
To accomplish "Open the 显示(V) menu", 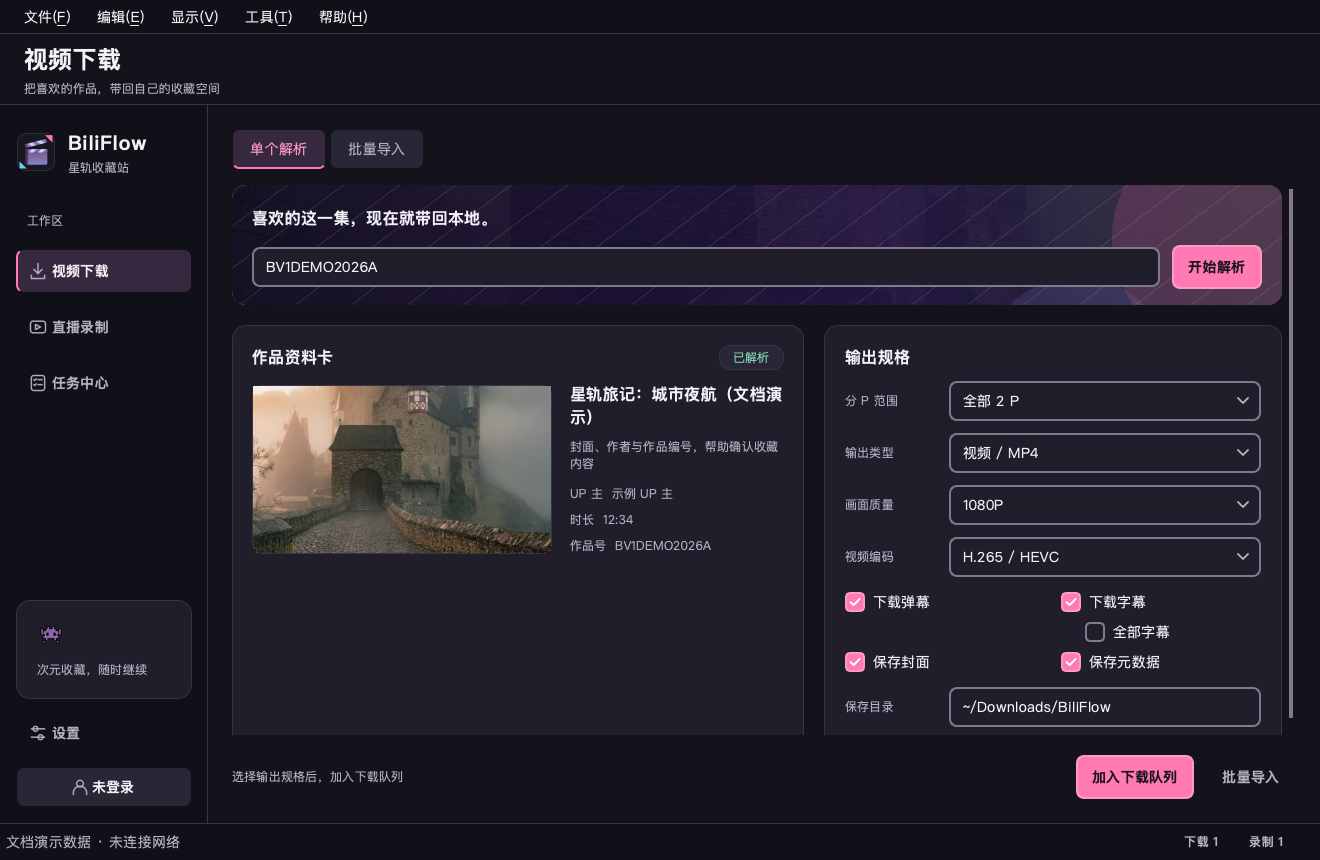I will coord(195,17).
